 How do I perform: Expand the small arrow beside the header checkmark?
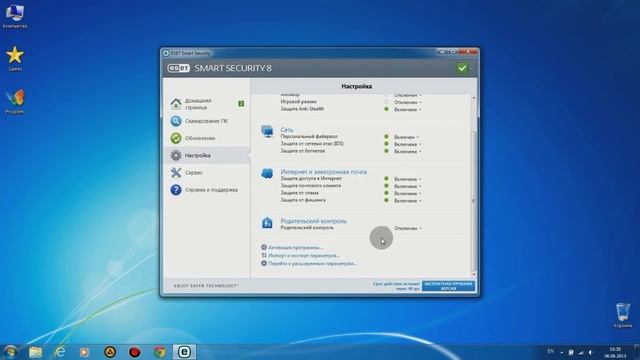471,69
